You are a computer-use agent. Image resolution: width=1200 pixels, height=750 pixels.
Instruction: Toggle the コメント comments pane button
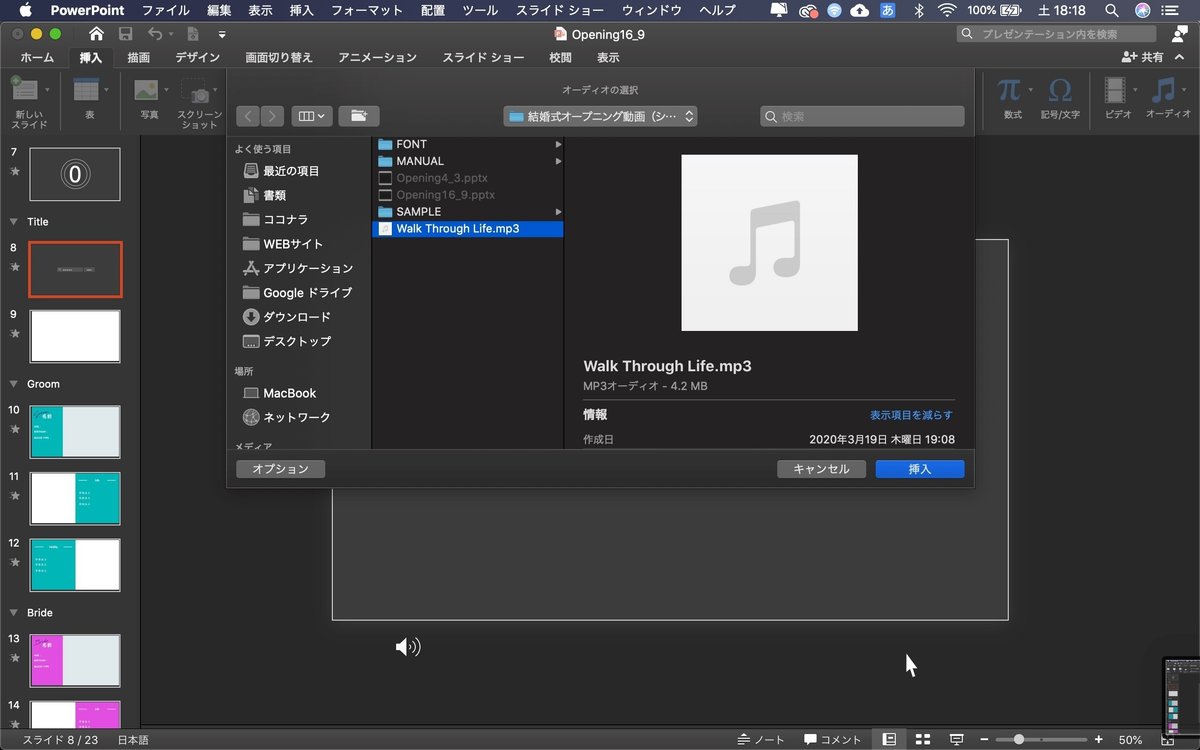pos(833,740)
